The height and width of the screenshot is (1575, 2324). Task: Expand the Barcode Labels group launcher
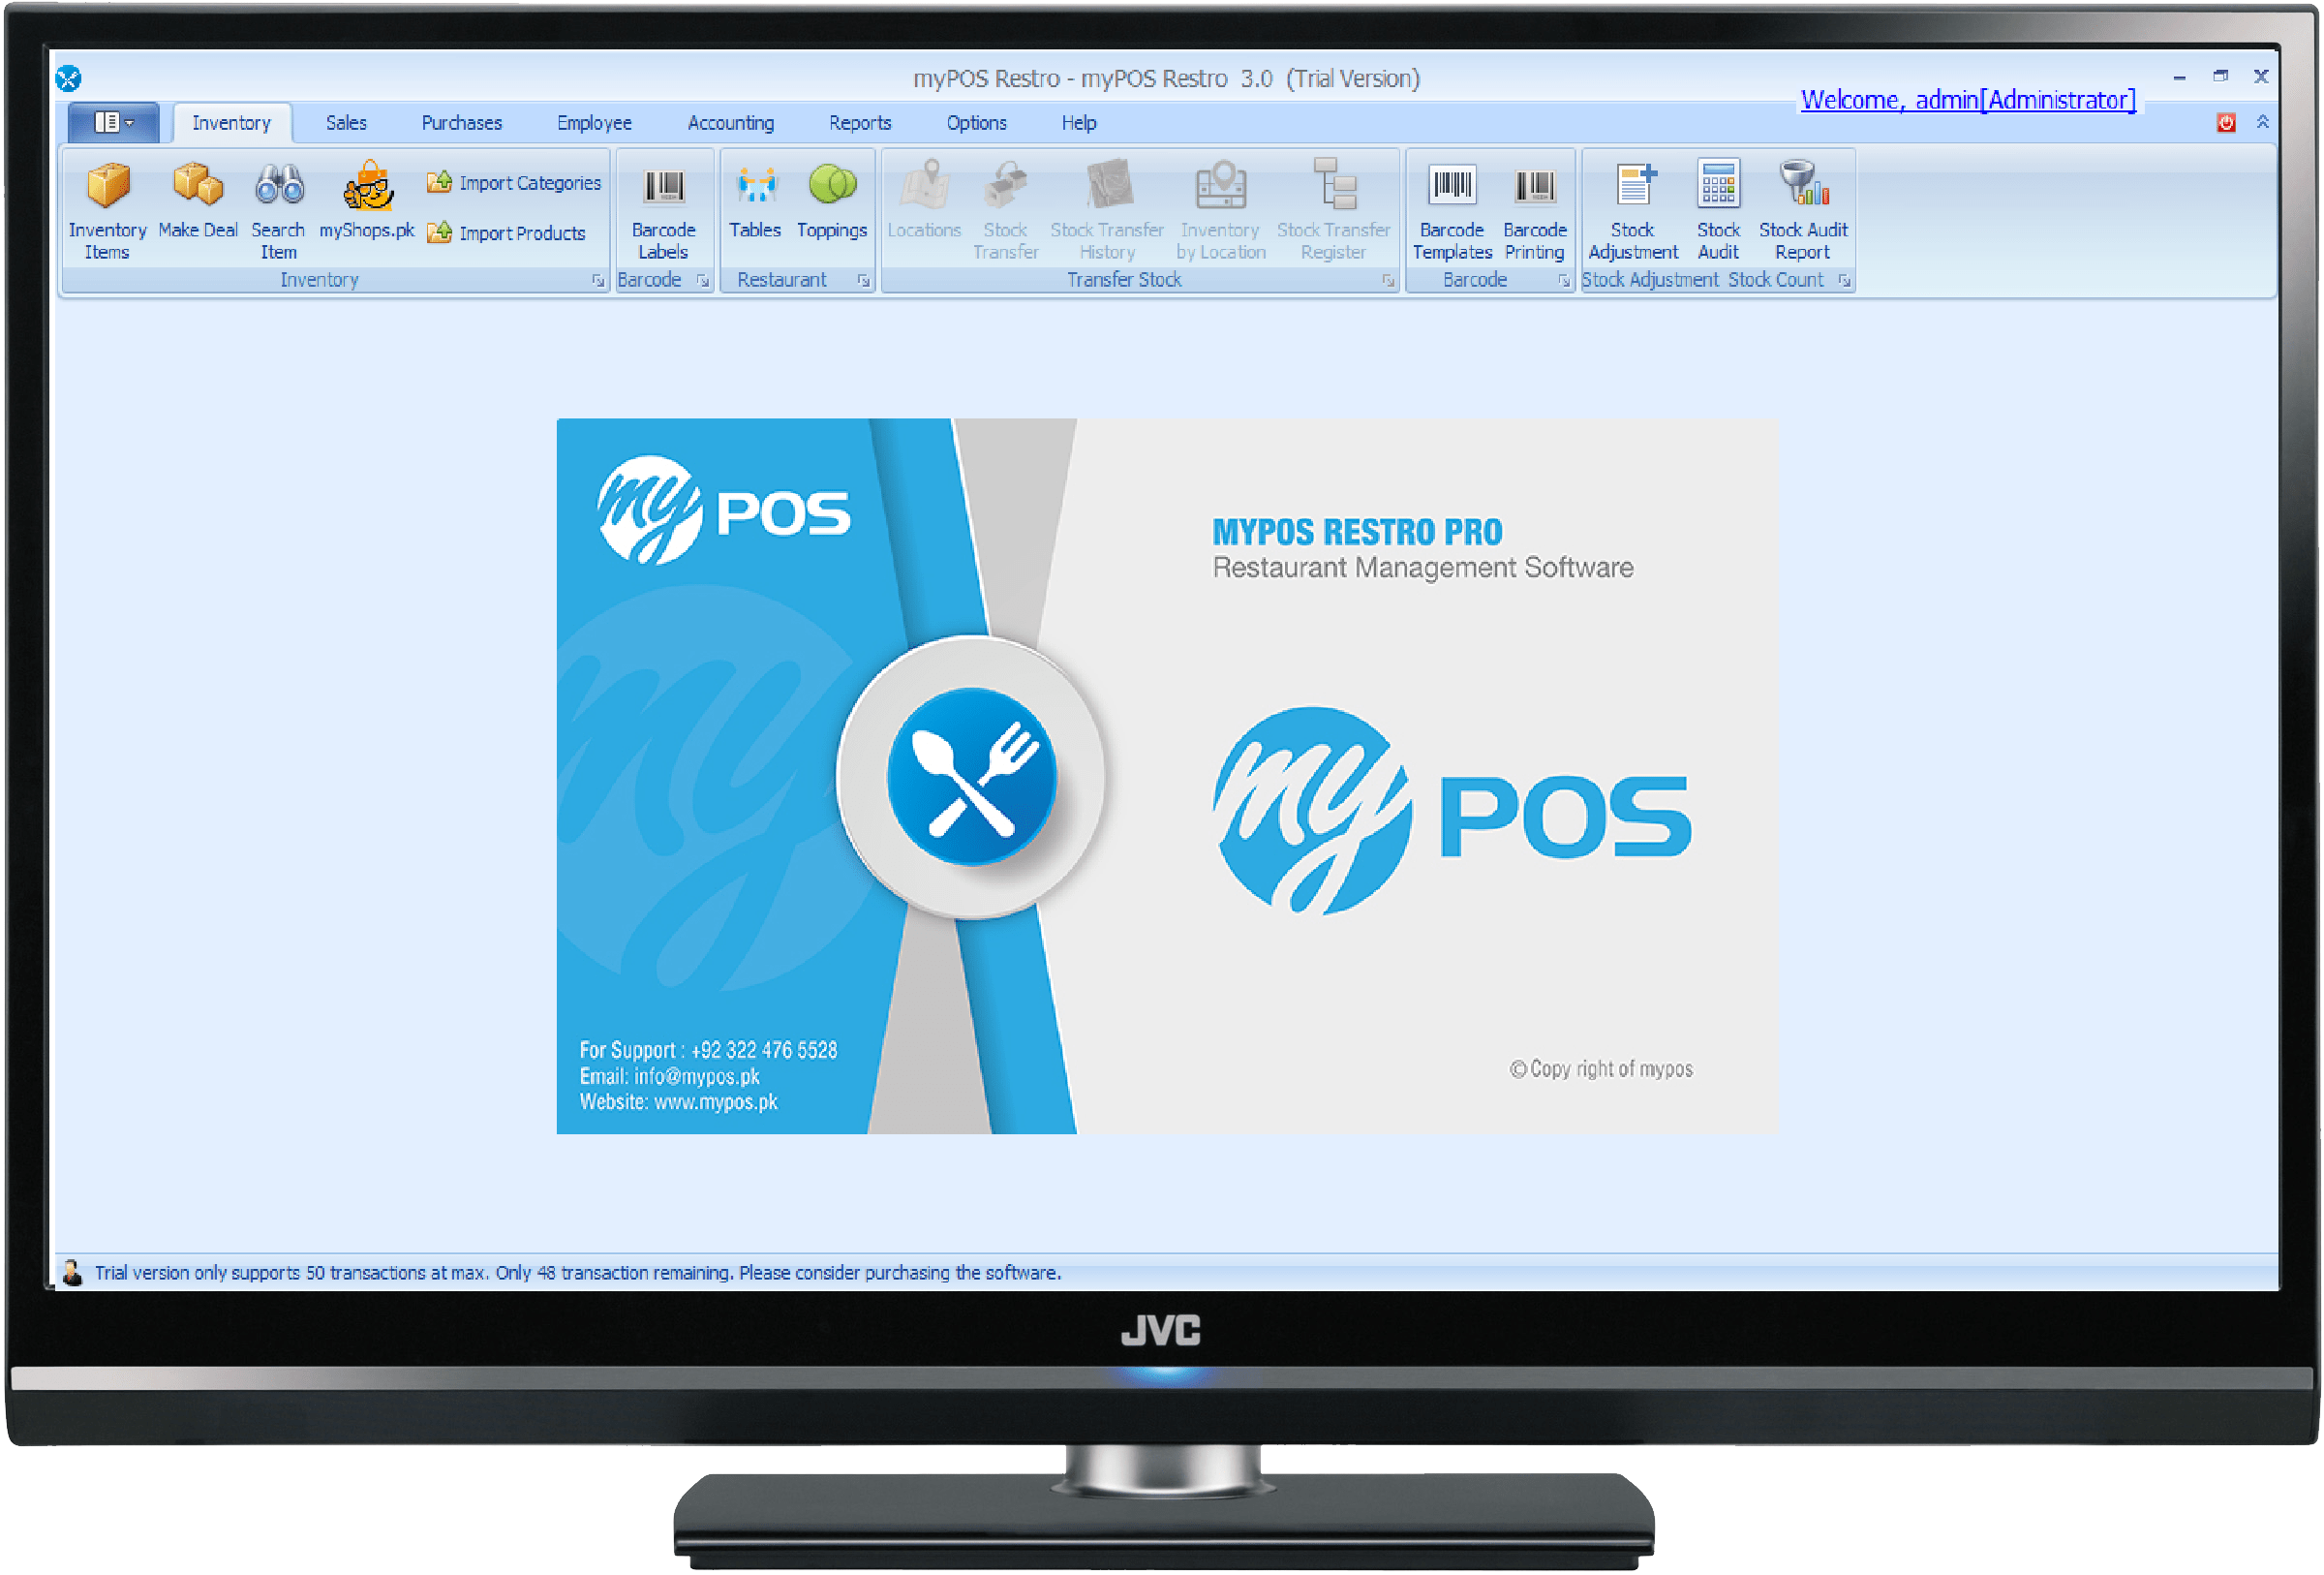point(703,281)
